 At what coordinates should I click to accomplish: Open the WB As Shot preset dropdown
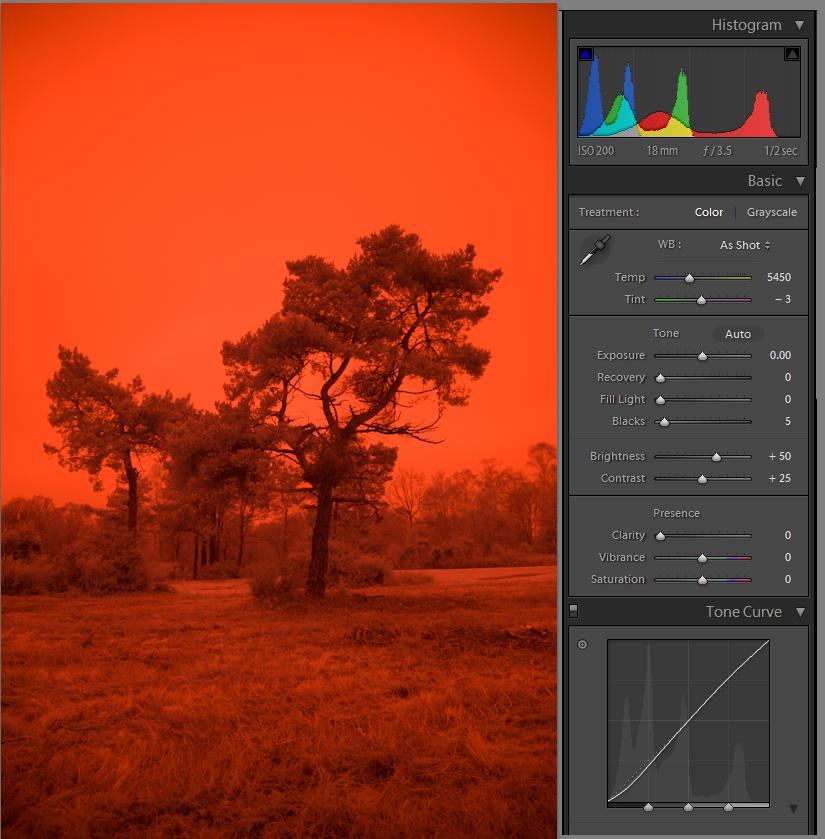pyautogui.click(x=745, y=245)
